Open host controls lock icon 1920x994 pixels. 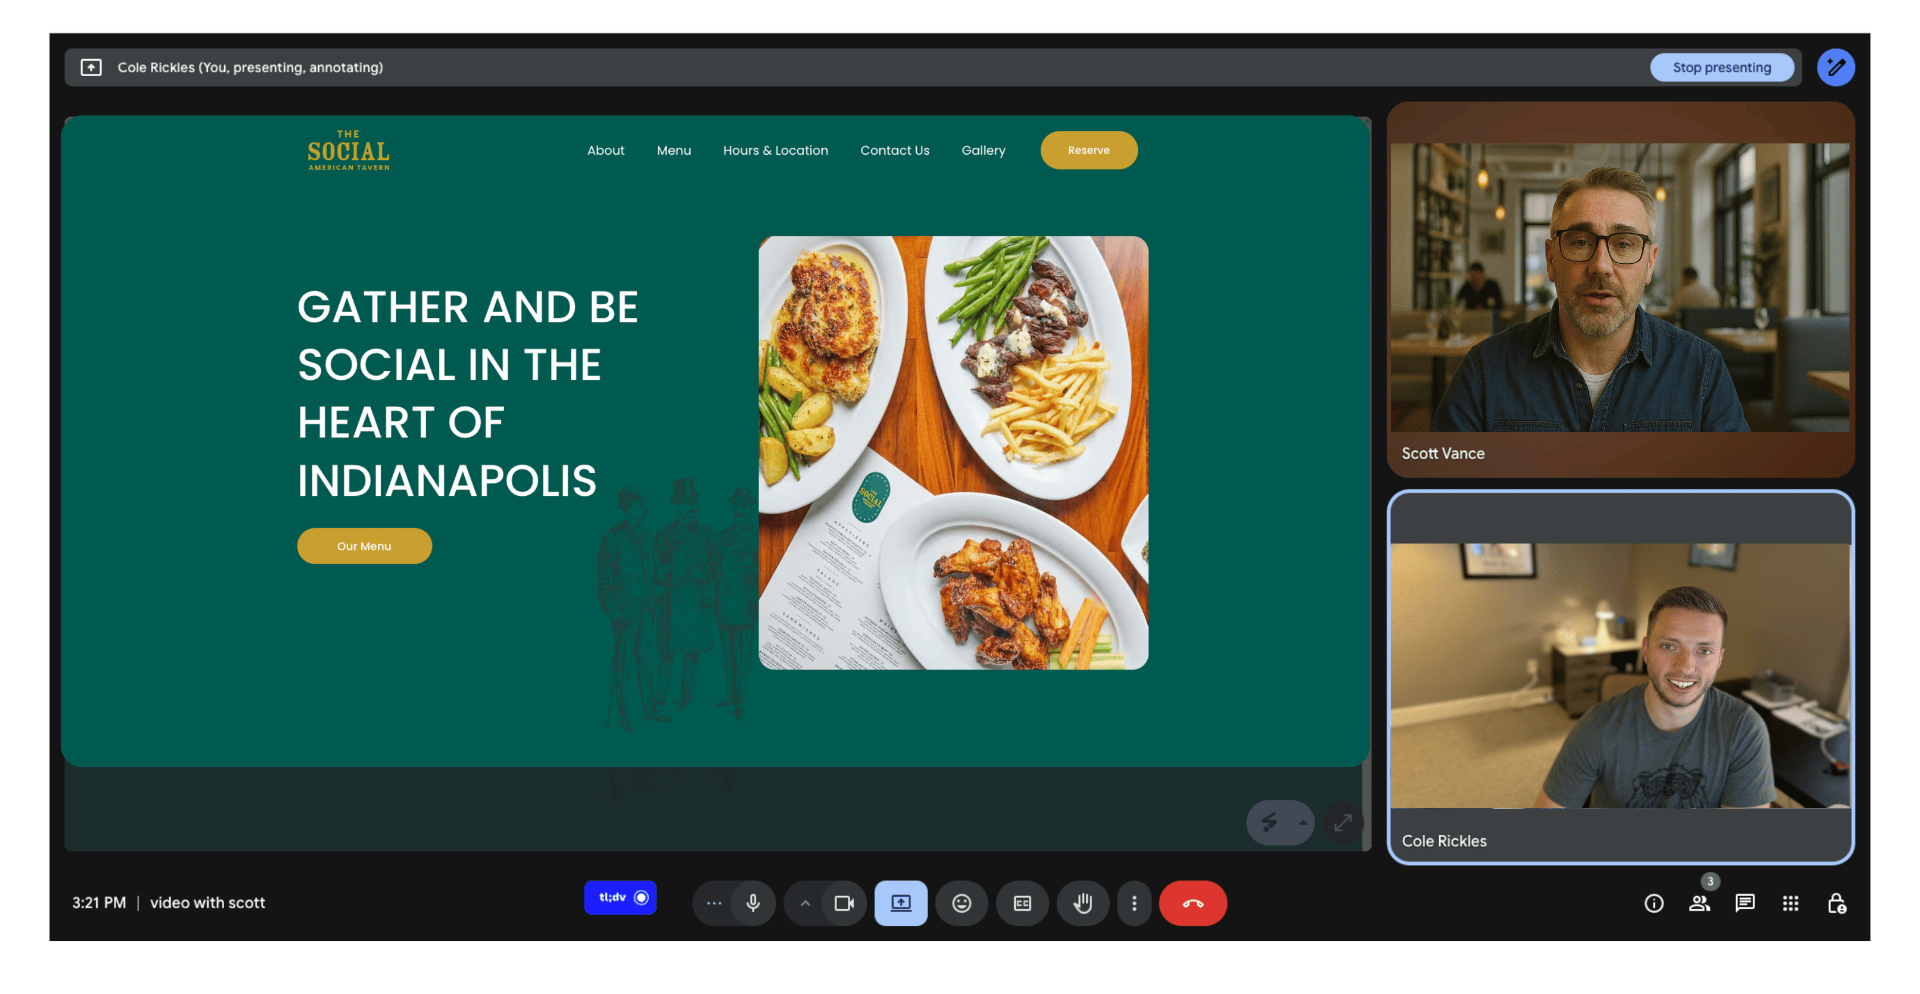tap(1836, 903)
